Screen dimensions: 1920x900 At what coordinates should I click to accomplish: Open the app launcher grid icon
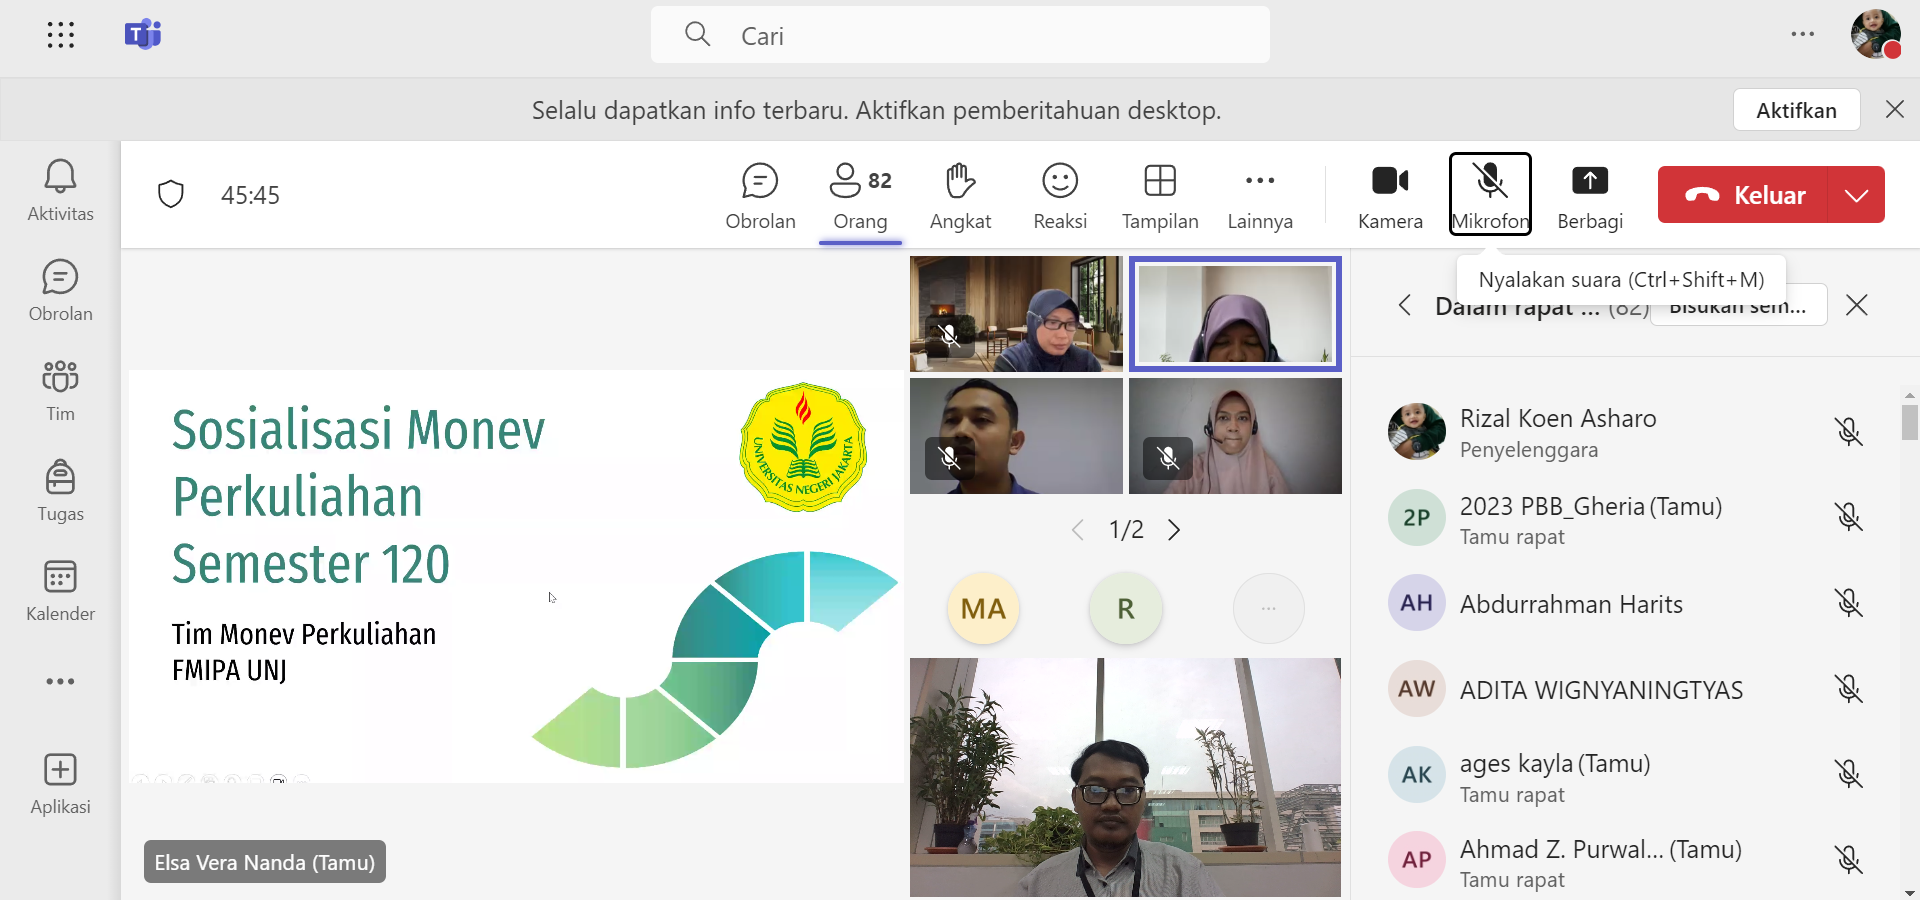pos(61,35)
